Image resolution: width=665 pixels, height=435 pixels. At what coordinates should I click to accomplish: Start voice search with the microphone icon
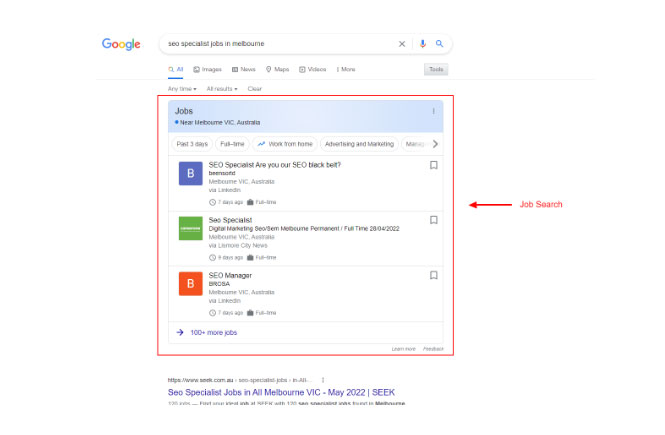[422, 44]
